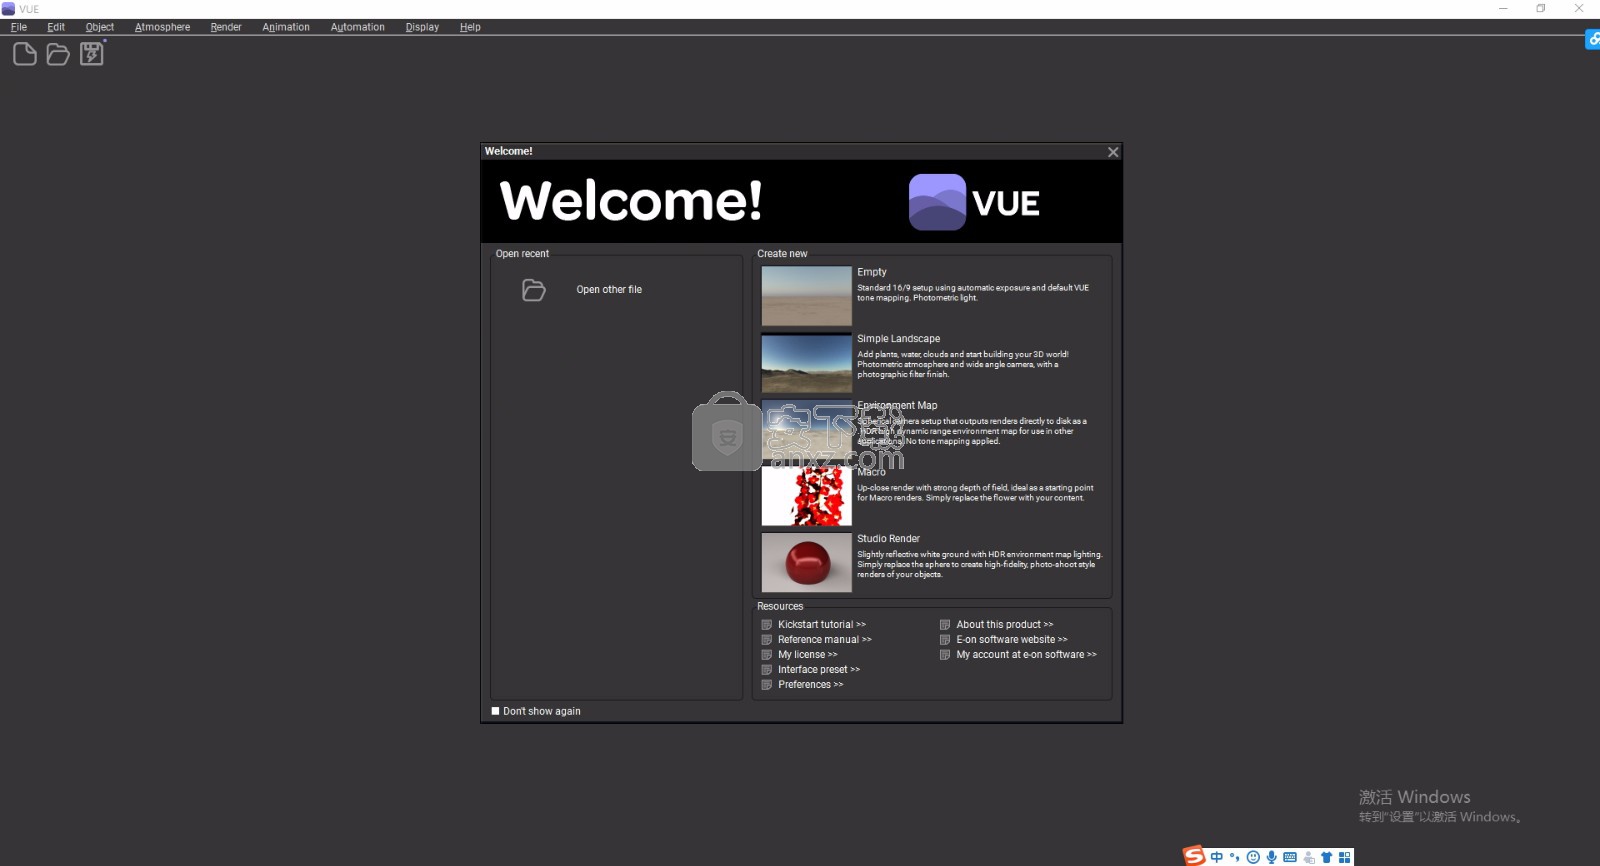The width and height of the screenshot is (1600, 866).
Task: Open the Render menu
Action: point(226,27)
